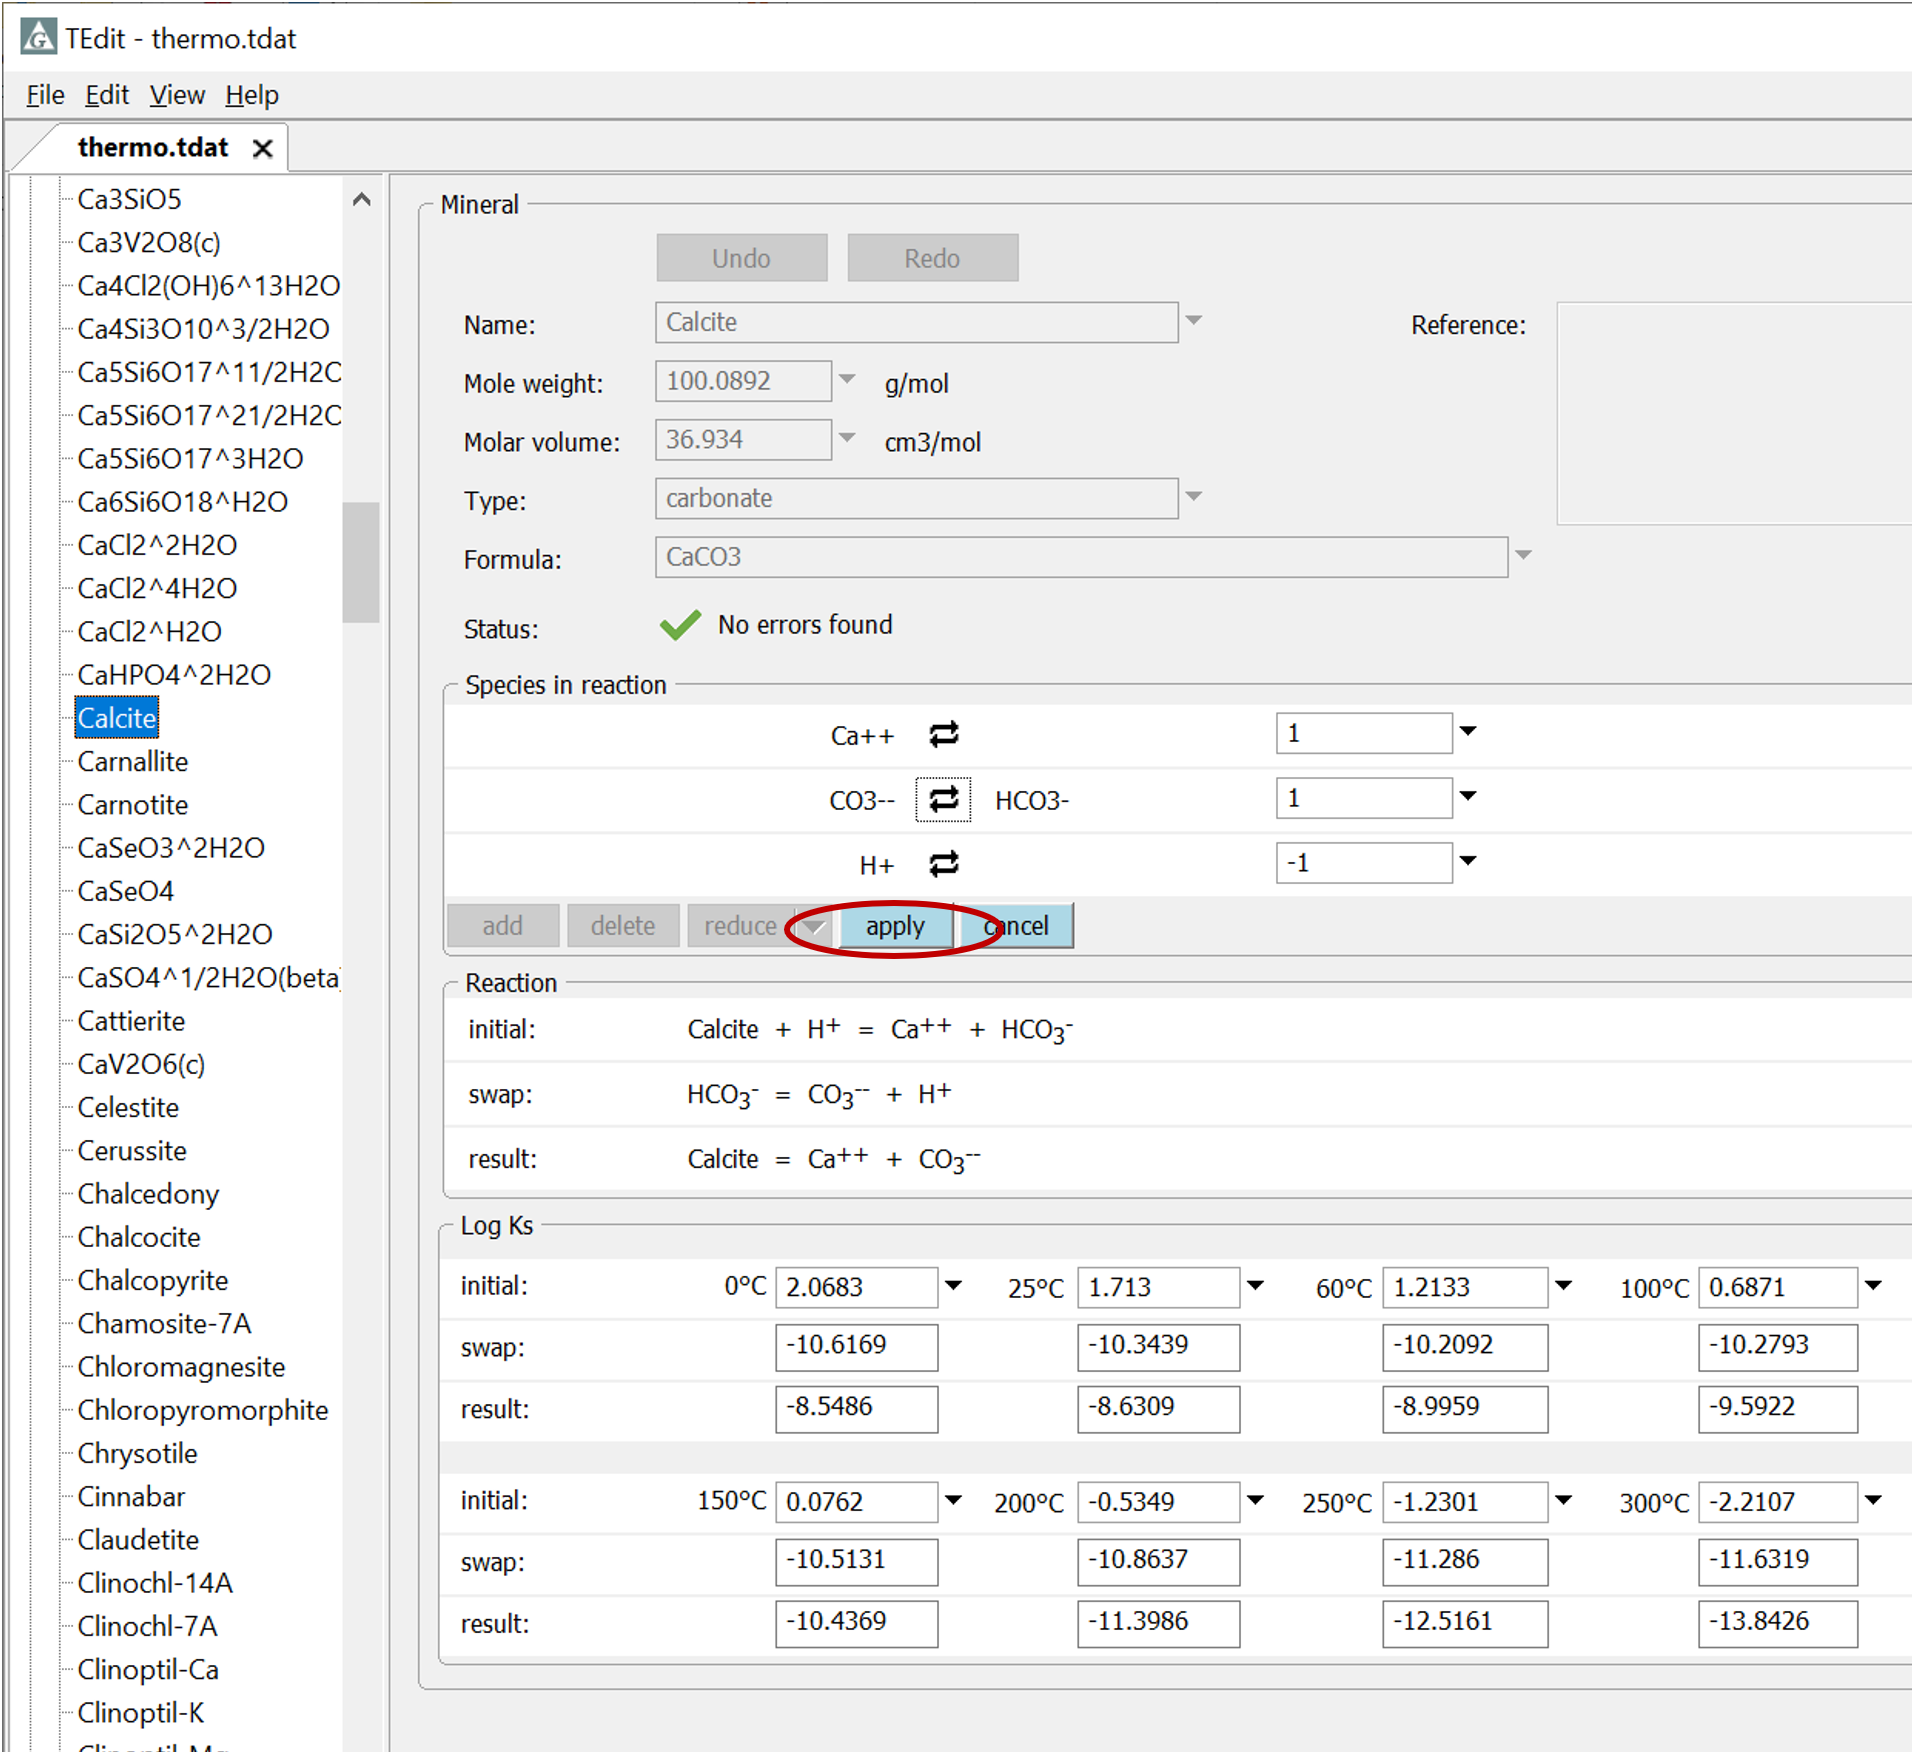Open the 300°C log K dropdown
This screenshot has width=1912, height=1755.
(1874, 1500)
